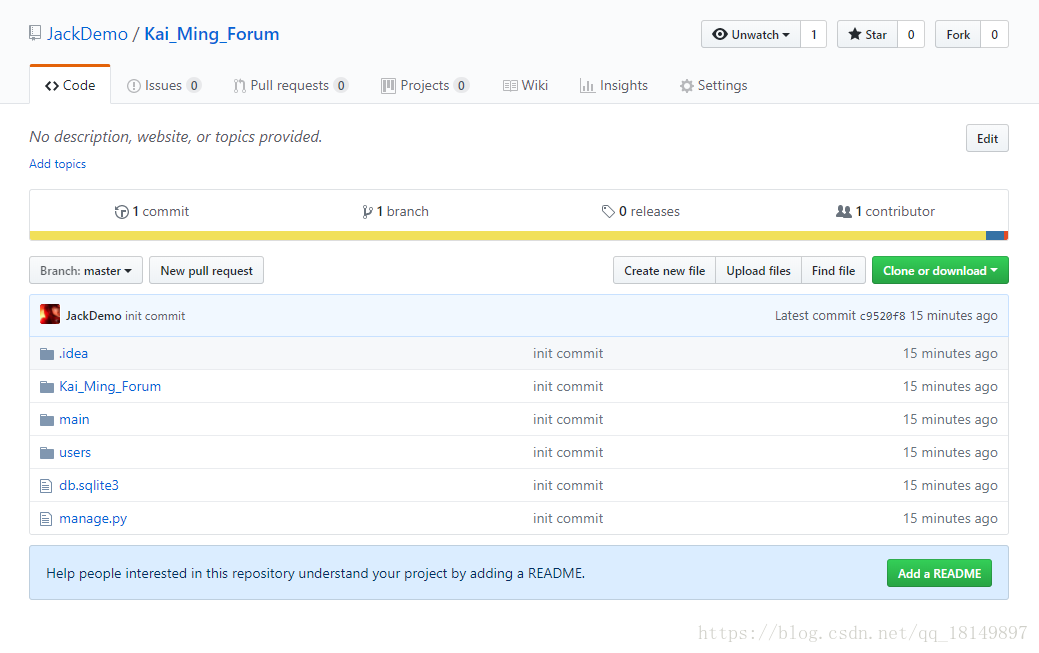1039x653 pixels.
Task: Switch to the Issues tab
Action: click(164, 86)
